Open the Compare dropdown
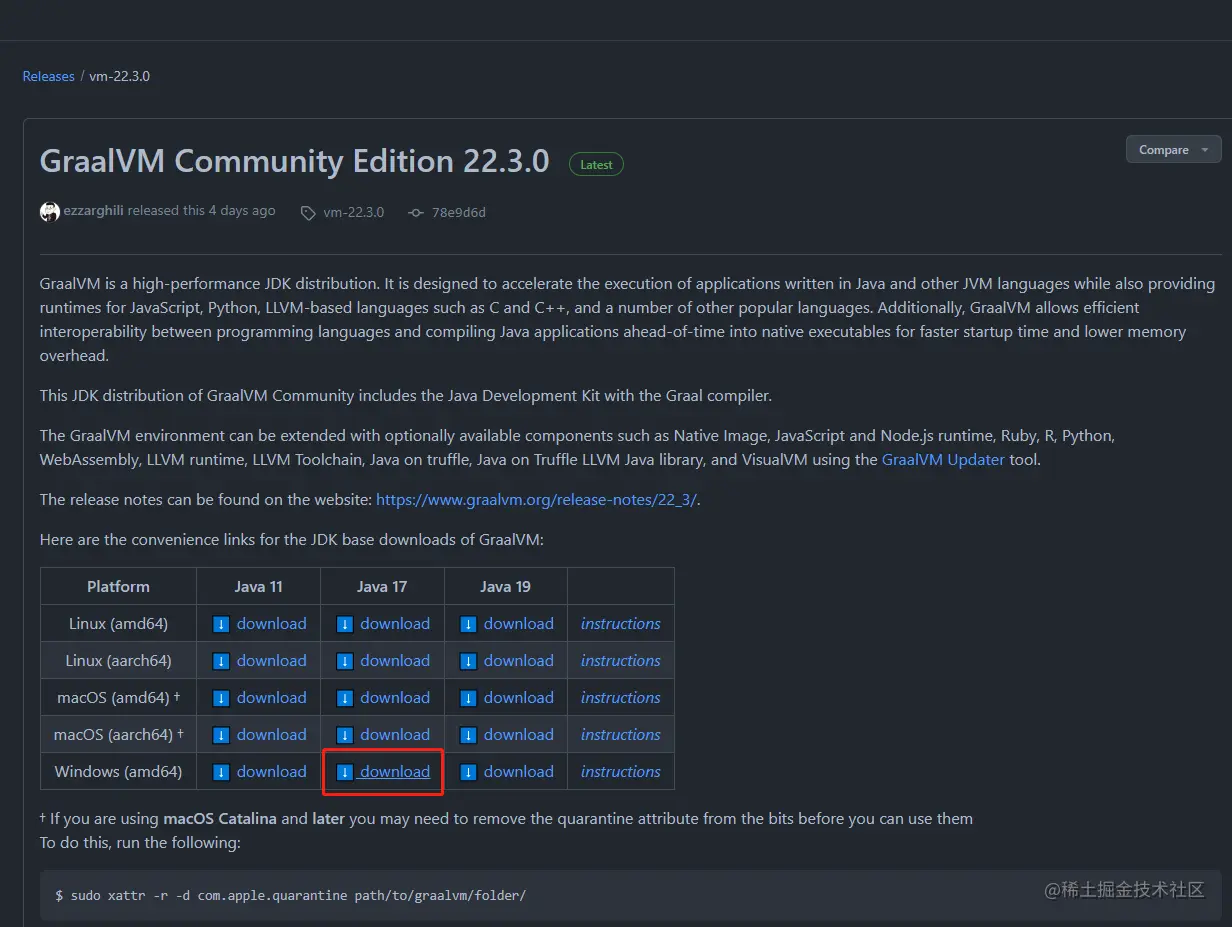The image size is (1232, 927). click(x=1173, y=150)
